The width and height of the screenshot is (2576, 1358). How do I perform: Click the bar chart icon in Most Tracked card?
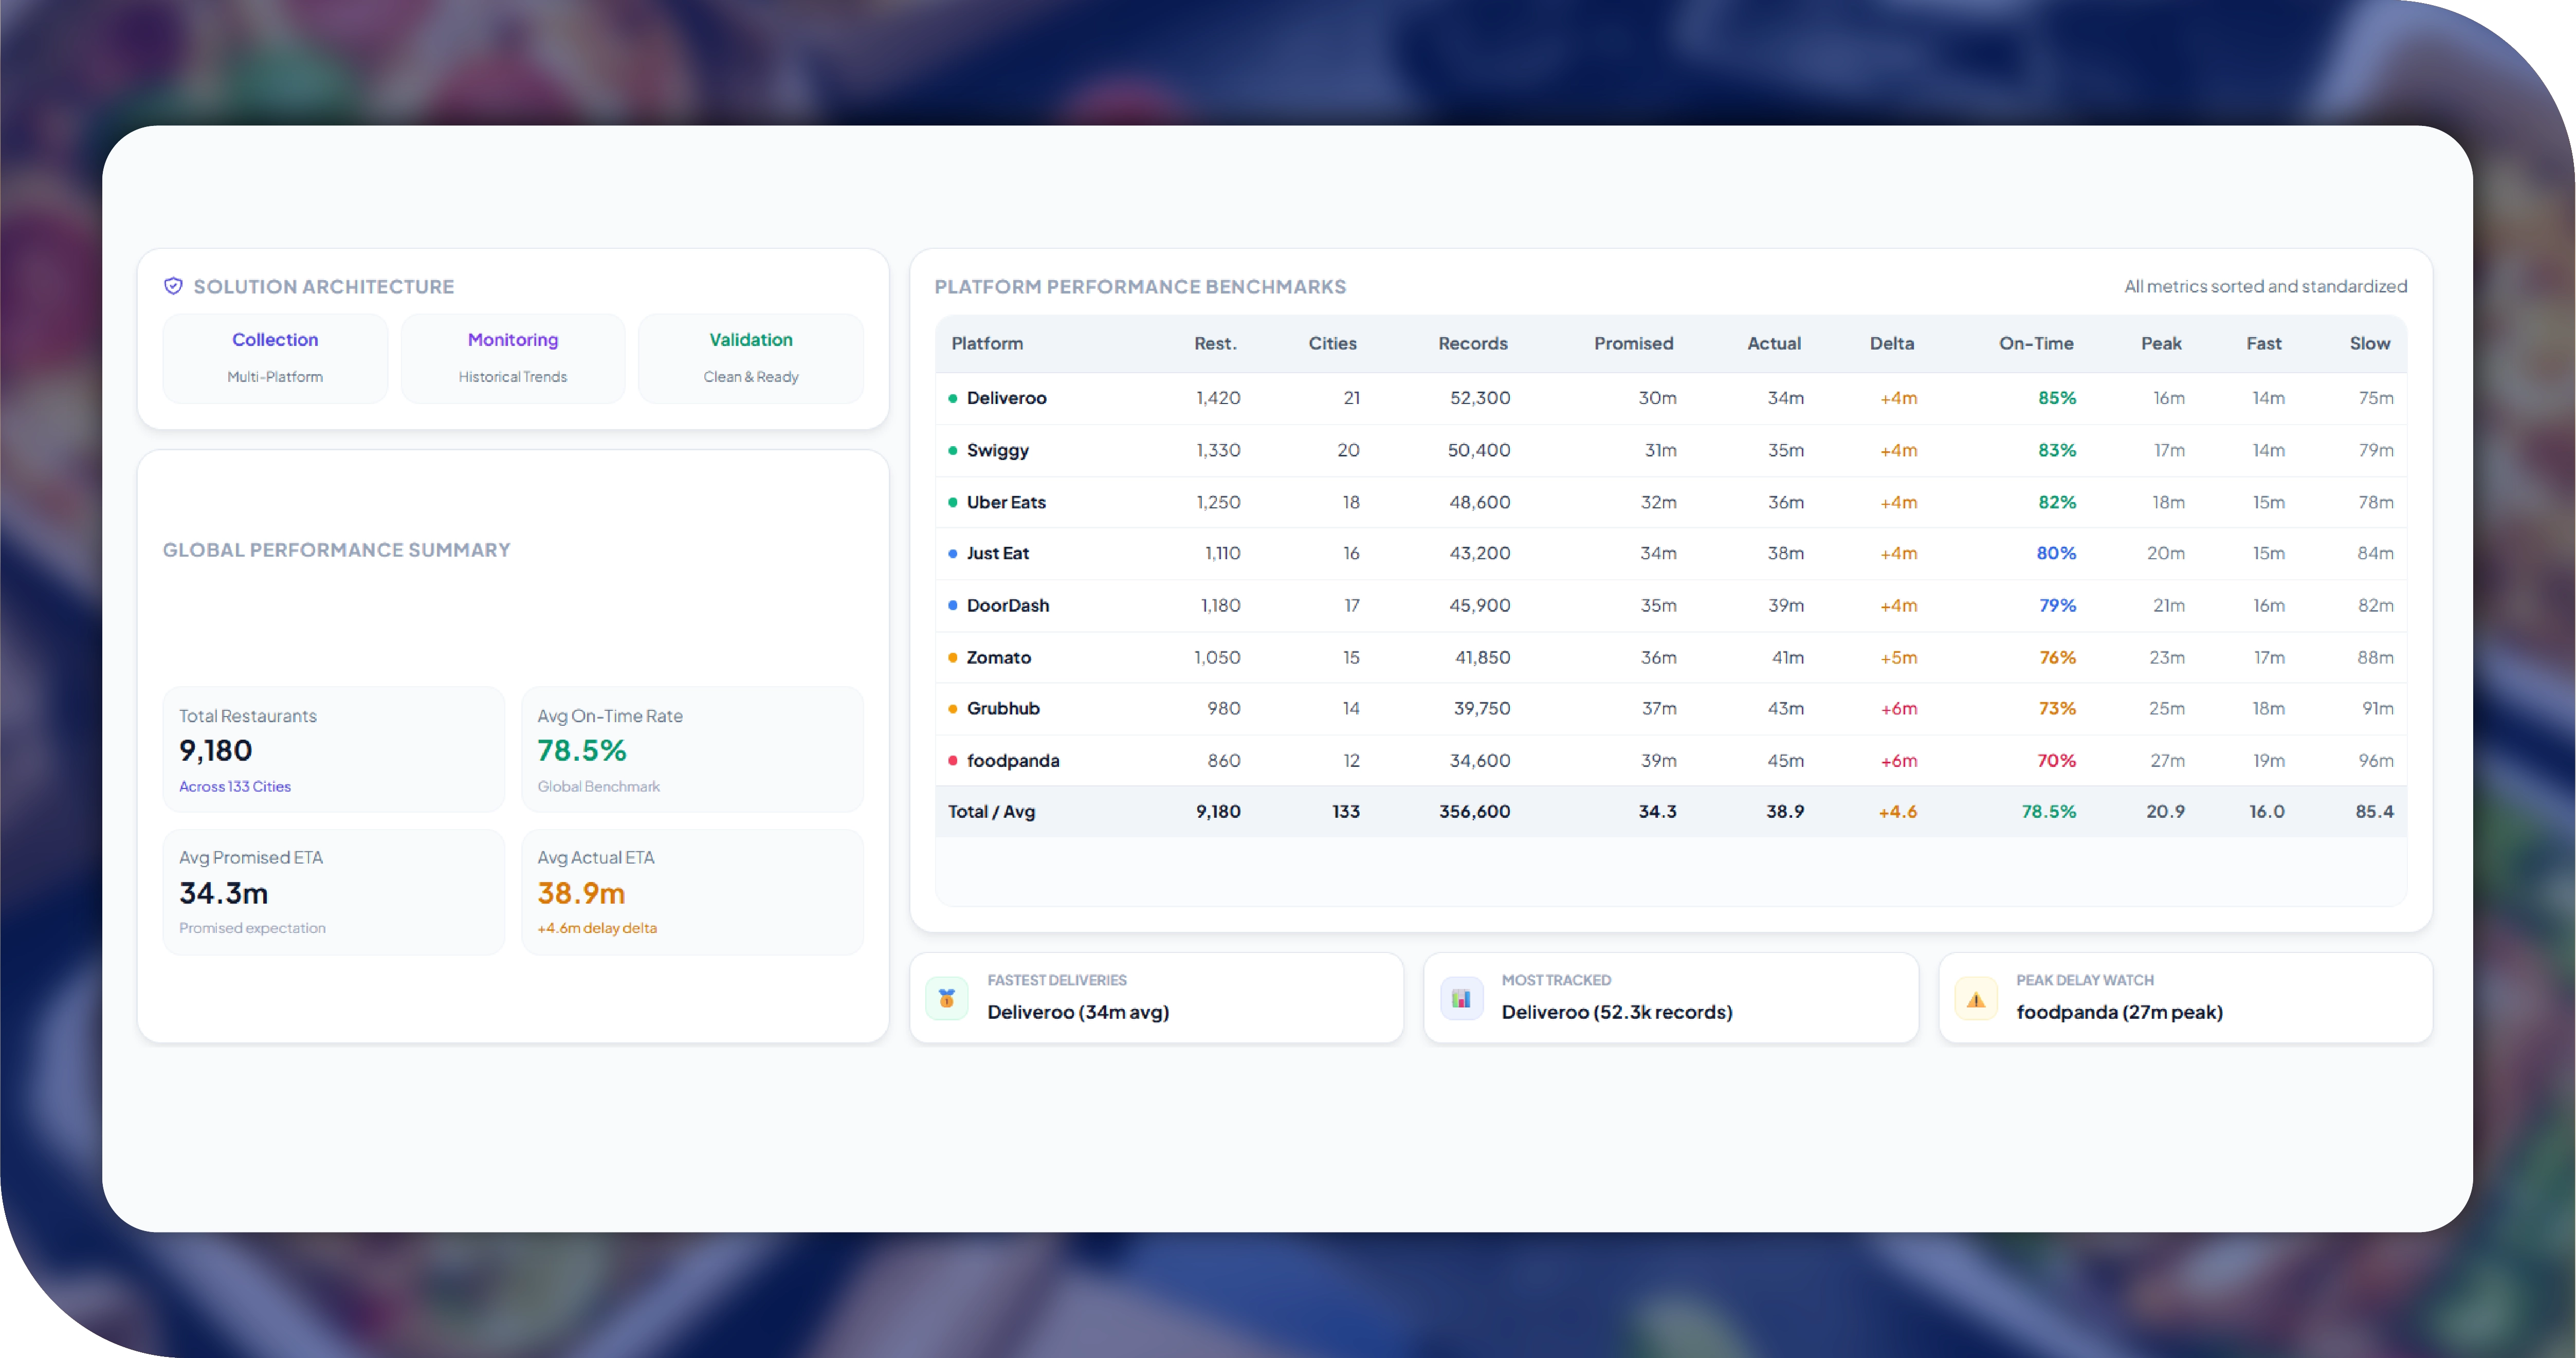click(x=1461, y=998)
